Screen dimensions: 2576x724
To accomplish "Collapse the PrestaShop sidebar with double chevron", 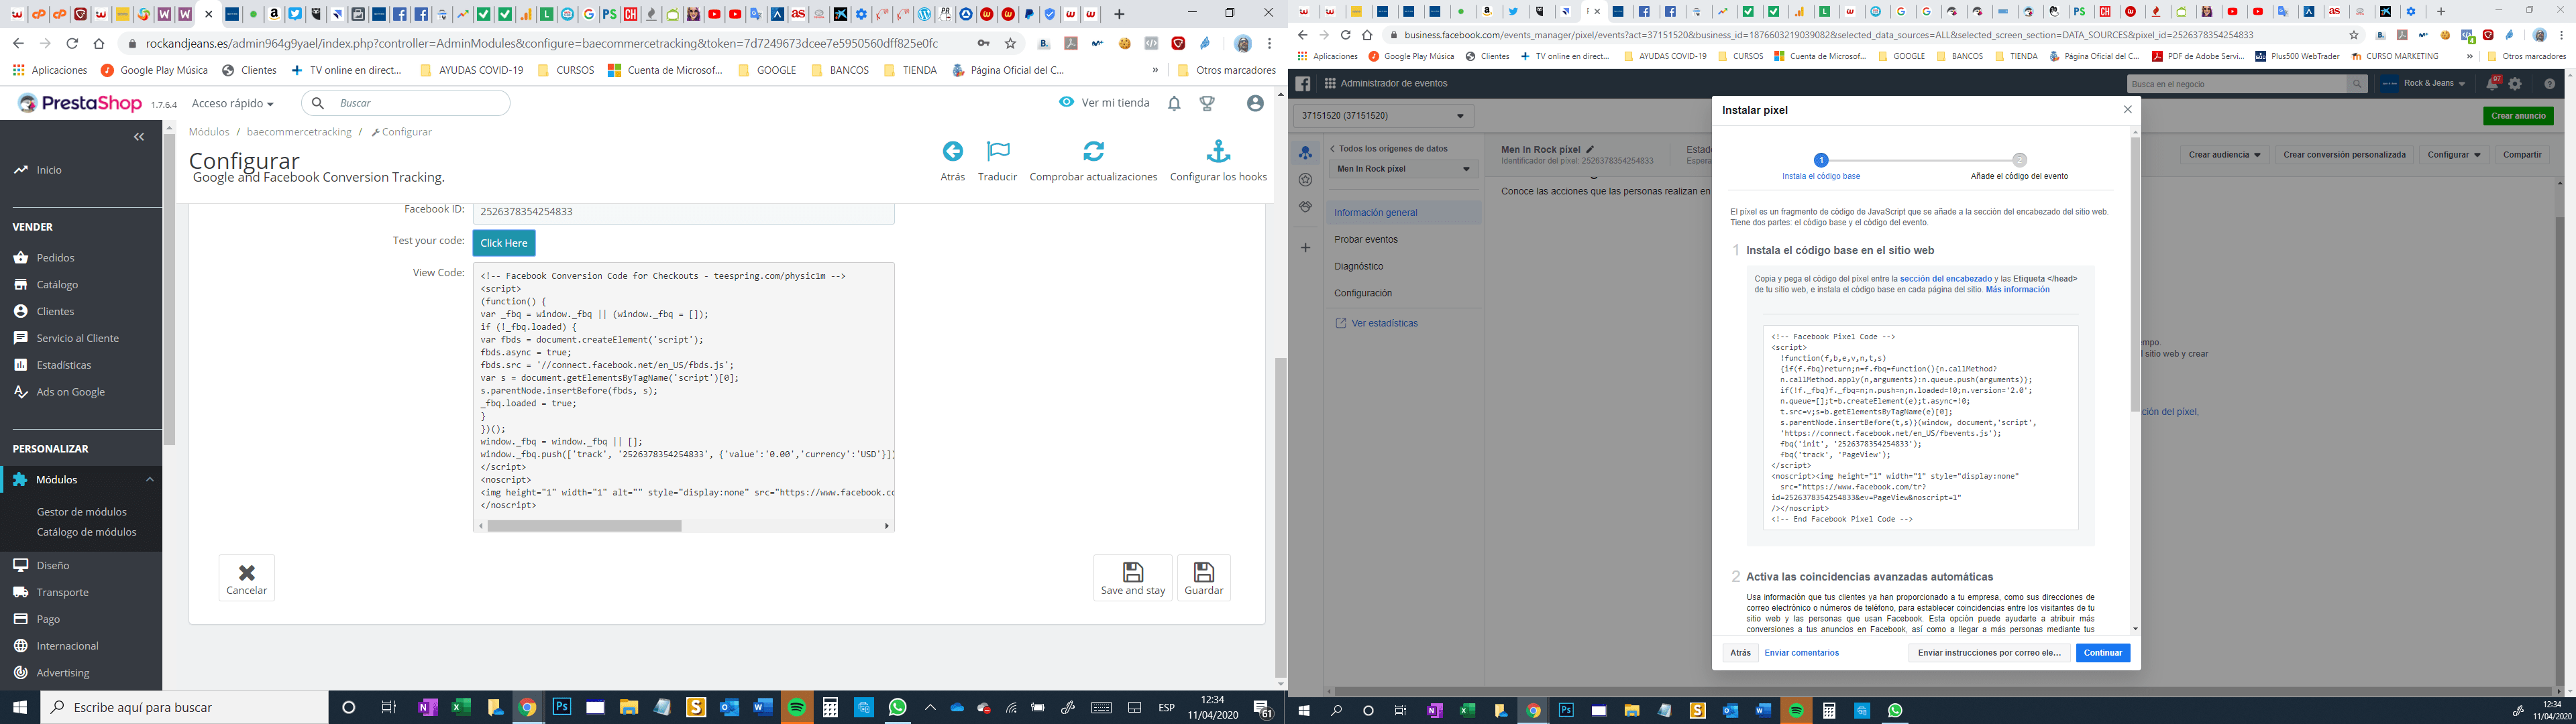I will 139,137.
